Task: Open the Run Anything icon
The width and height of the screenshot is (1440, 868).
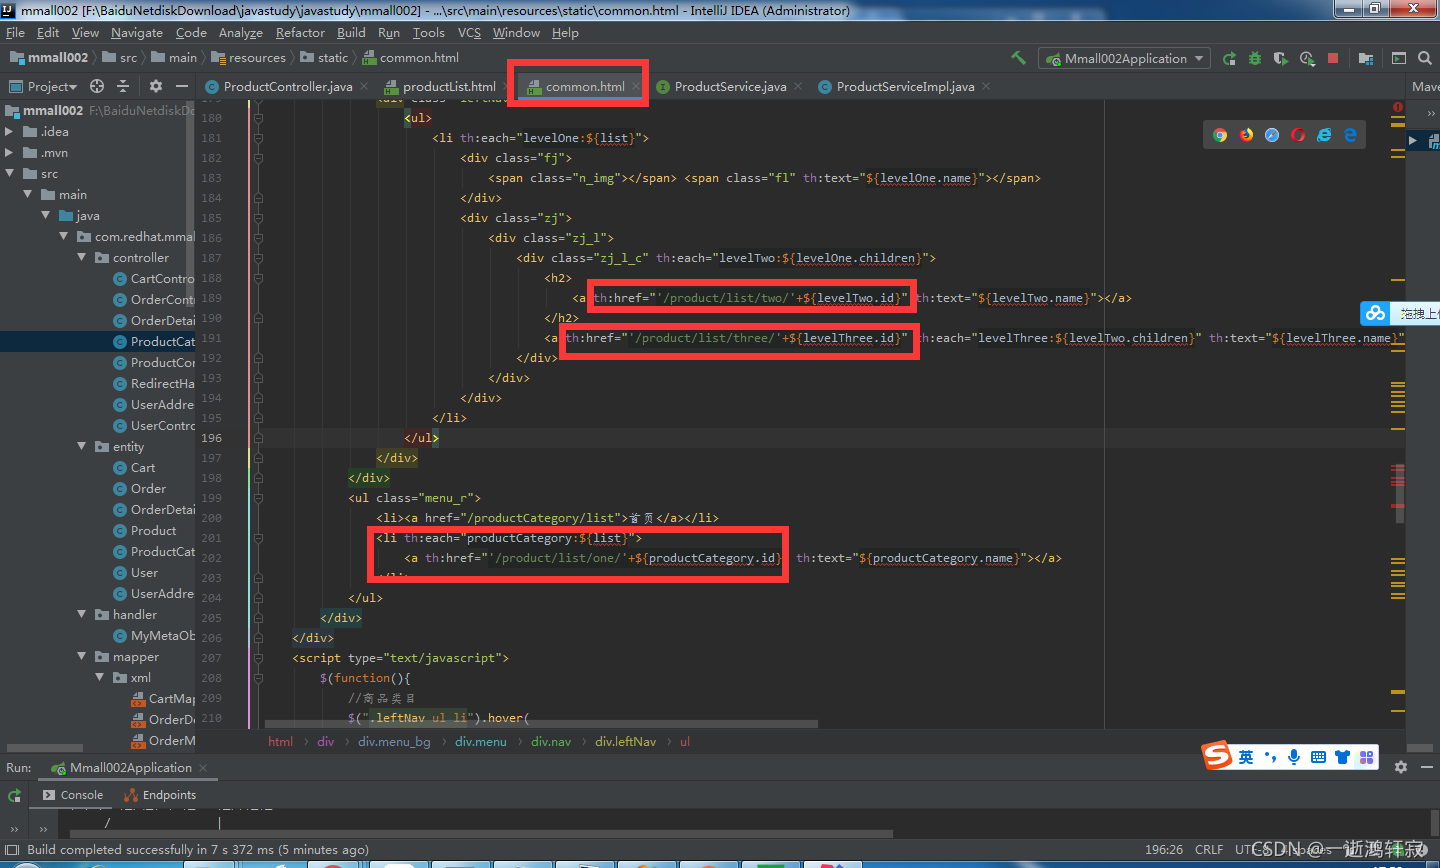Action: (1399, 58)
